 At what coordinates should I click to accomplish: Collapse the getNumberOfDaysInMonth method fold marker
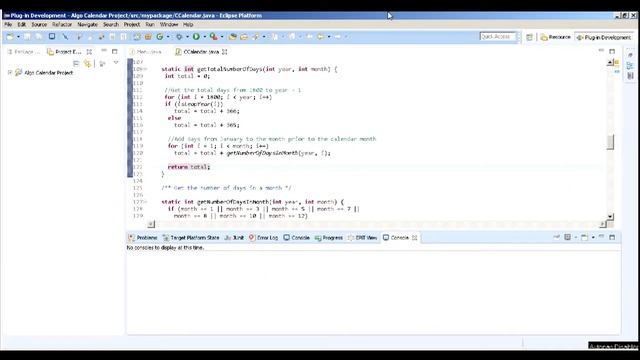click(x=145, y=202)
